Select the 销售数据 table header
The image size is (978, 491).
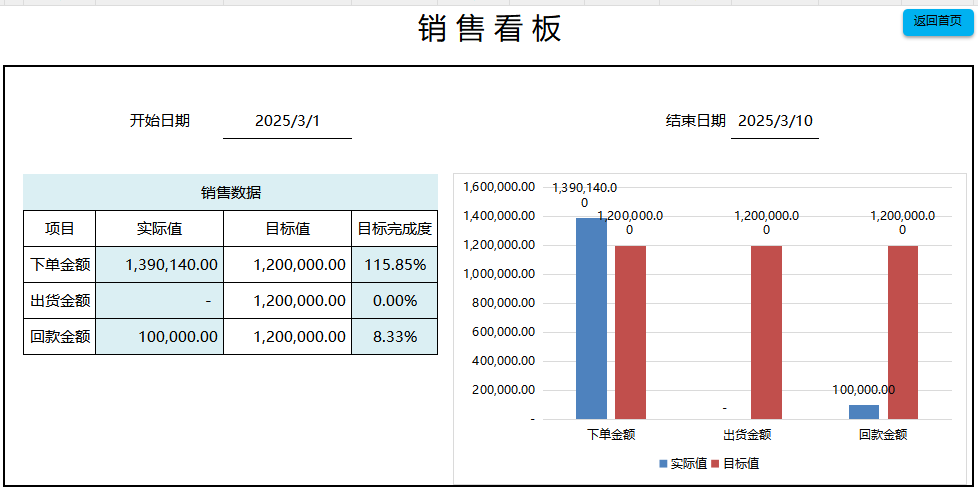(x=231, y=192)
